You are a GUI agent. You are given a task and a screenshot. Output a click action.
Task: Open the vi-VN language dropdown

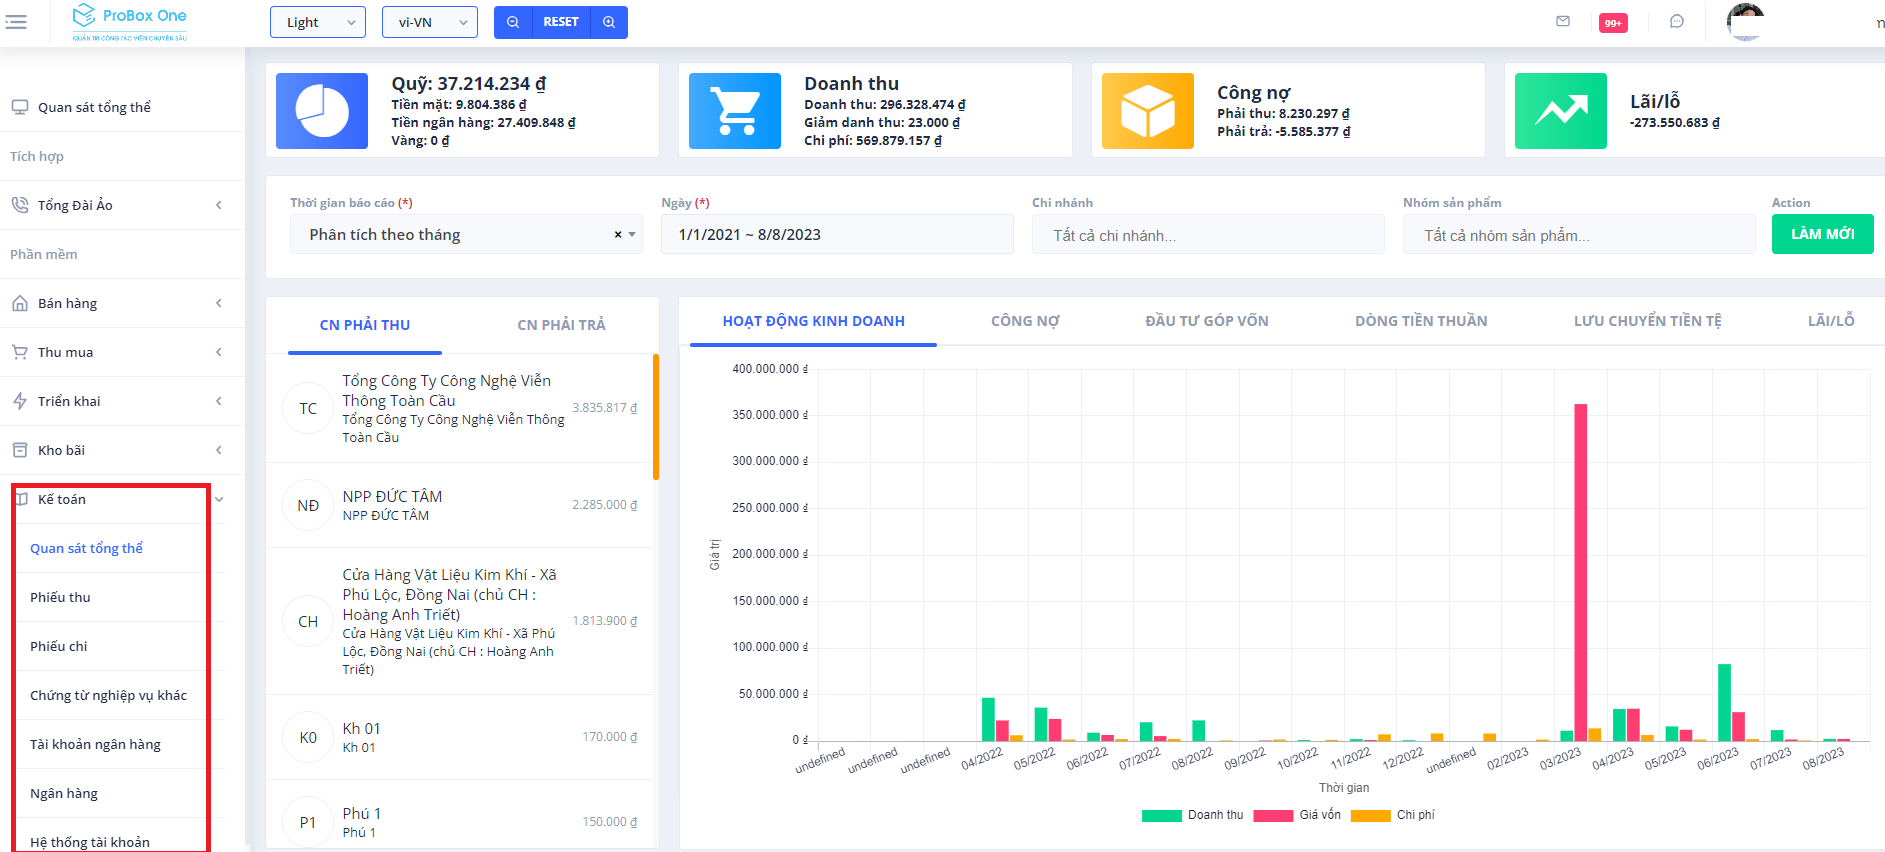click(430, 22)
